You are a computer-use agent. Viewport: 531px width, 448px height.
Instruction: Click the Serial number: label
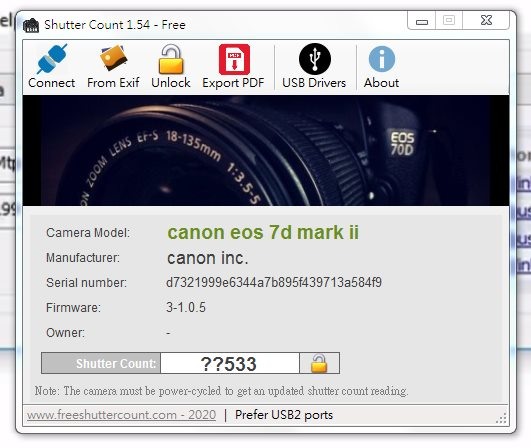click(x=86, y=282)
